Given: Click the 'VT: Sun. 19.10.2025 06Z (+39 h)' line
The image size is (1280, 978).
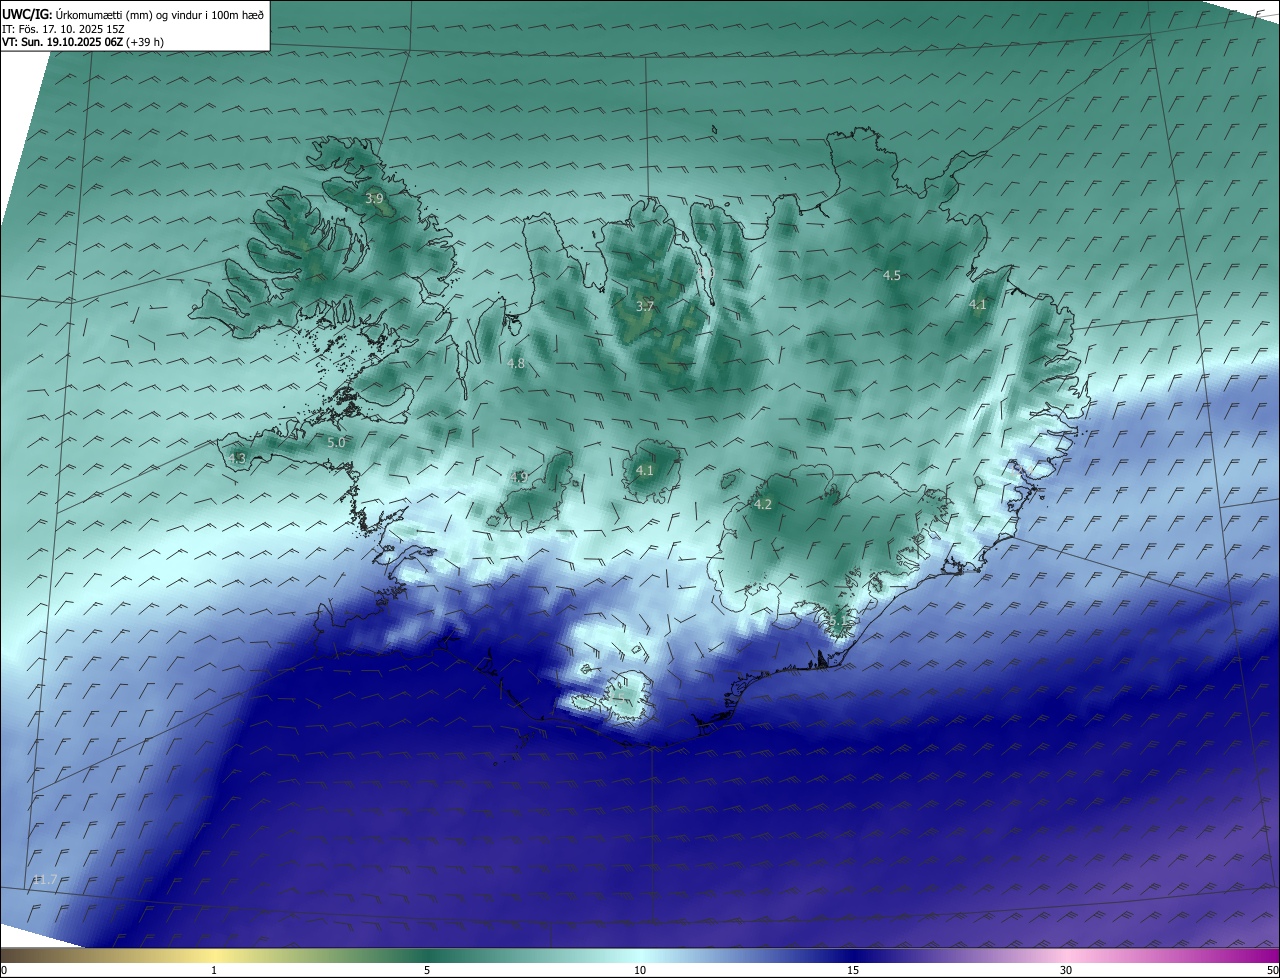Looking at the screenshot, I should (83, 42).
